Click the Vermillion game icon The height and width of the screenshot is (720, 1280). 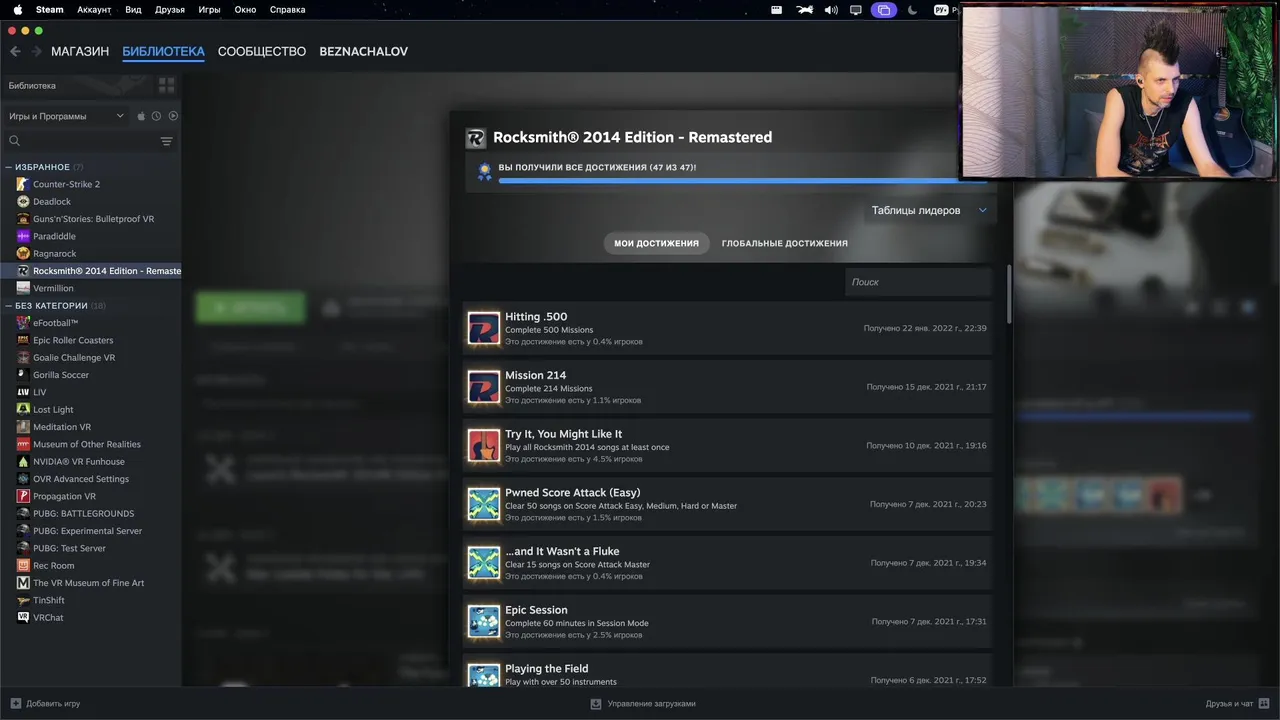[x=23, y=288]
